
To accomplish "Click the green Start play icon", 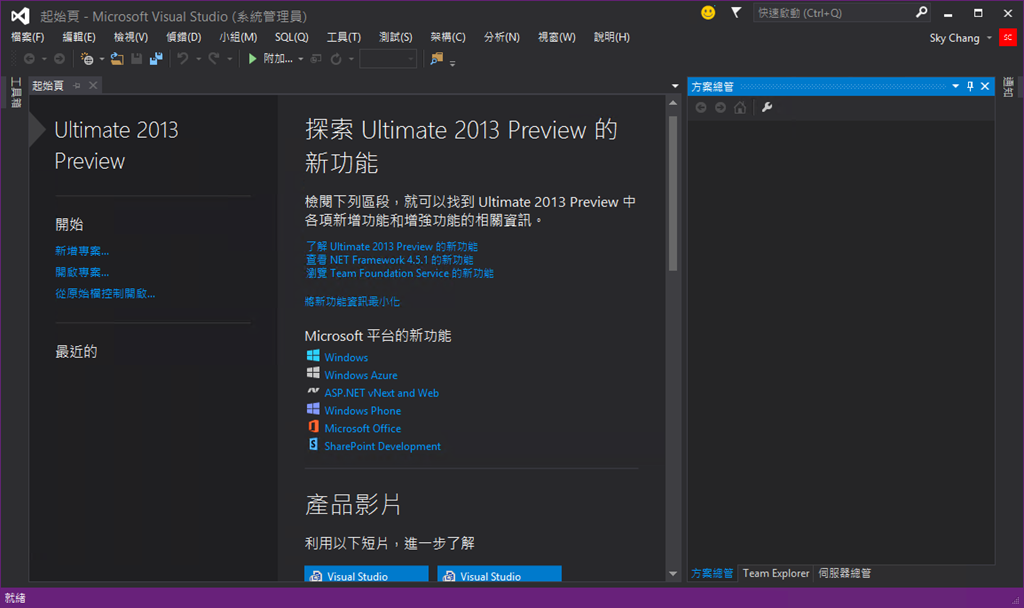I will 253,59.
